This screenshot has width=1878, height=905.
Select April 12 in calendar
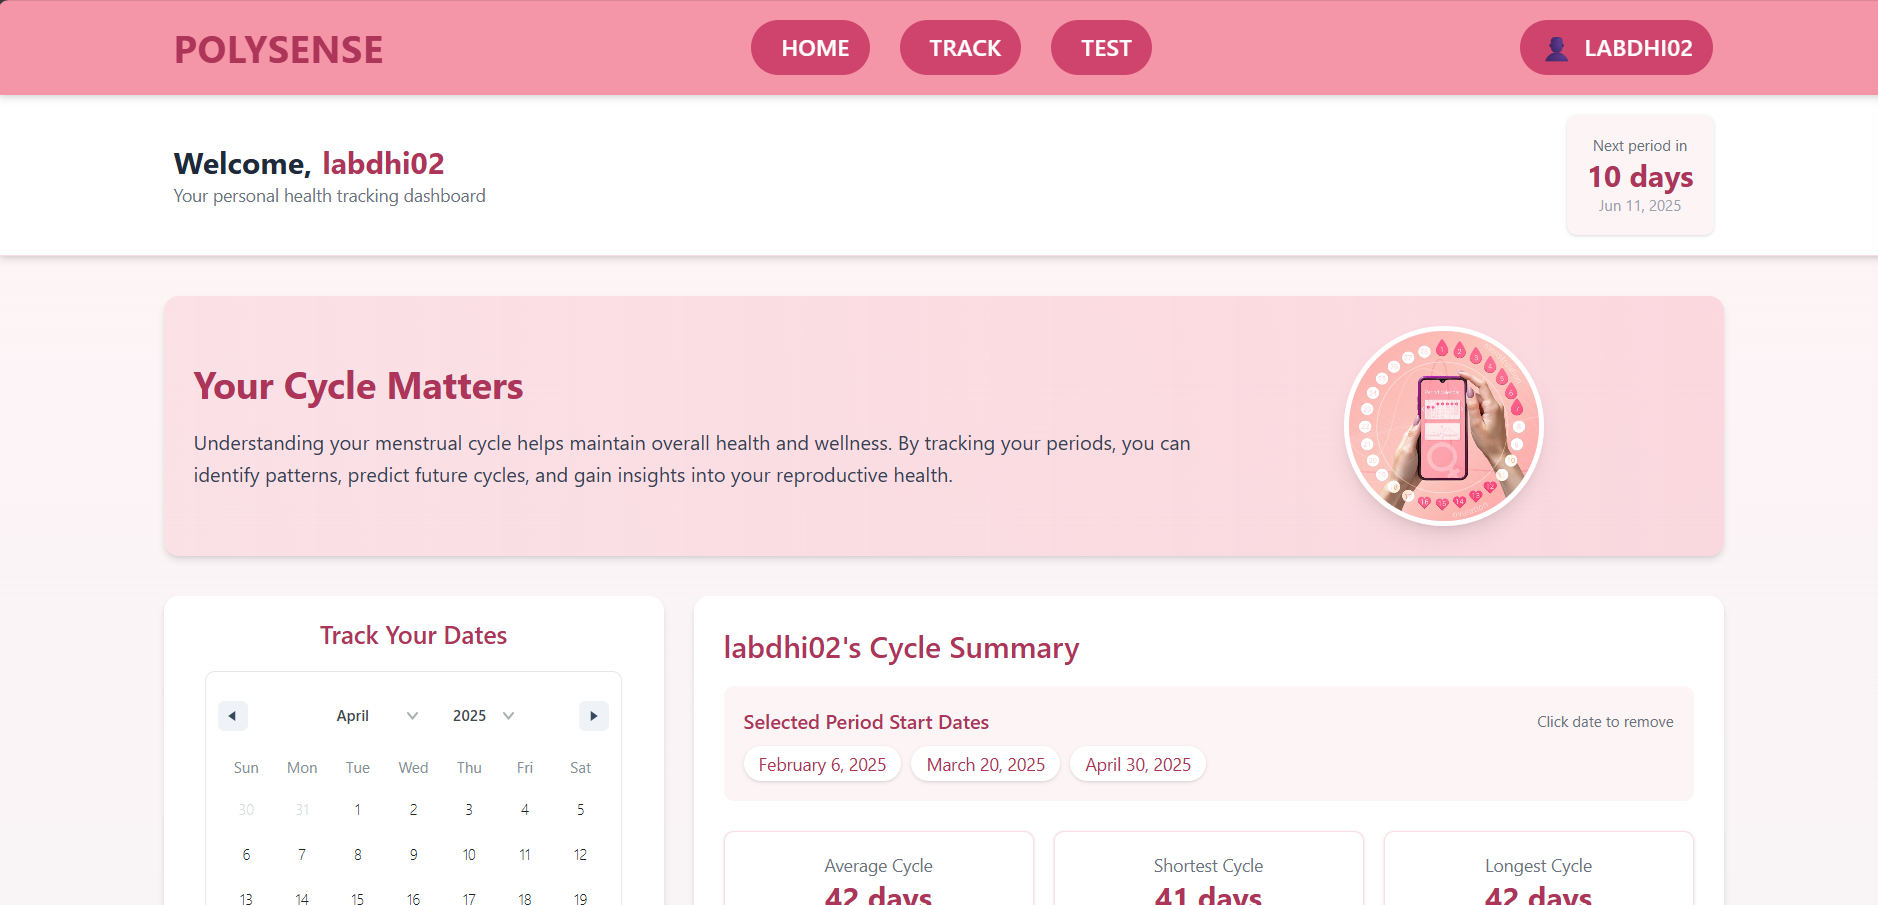click(x=580, y=855)
